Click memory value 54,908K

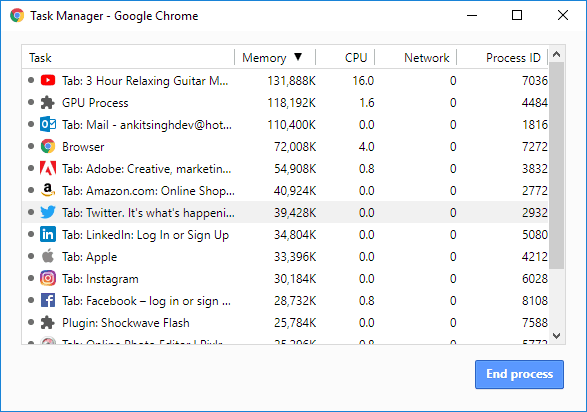pos(295,169)
